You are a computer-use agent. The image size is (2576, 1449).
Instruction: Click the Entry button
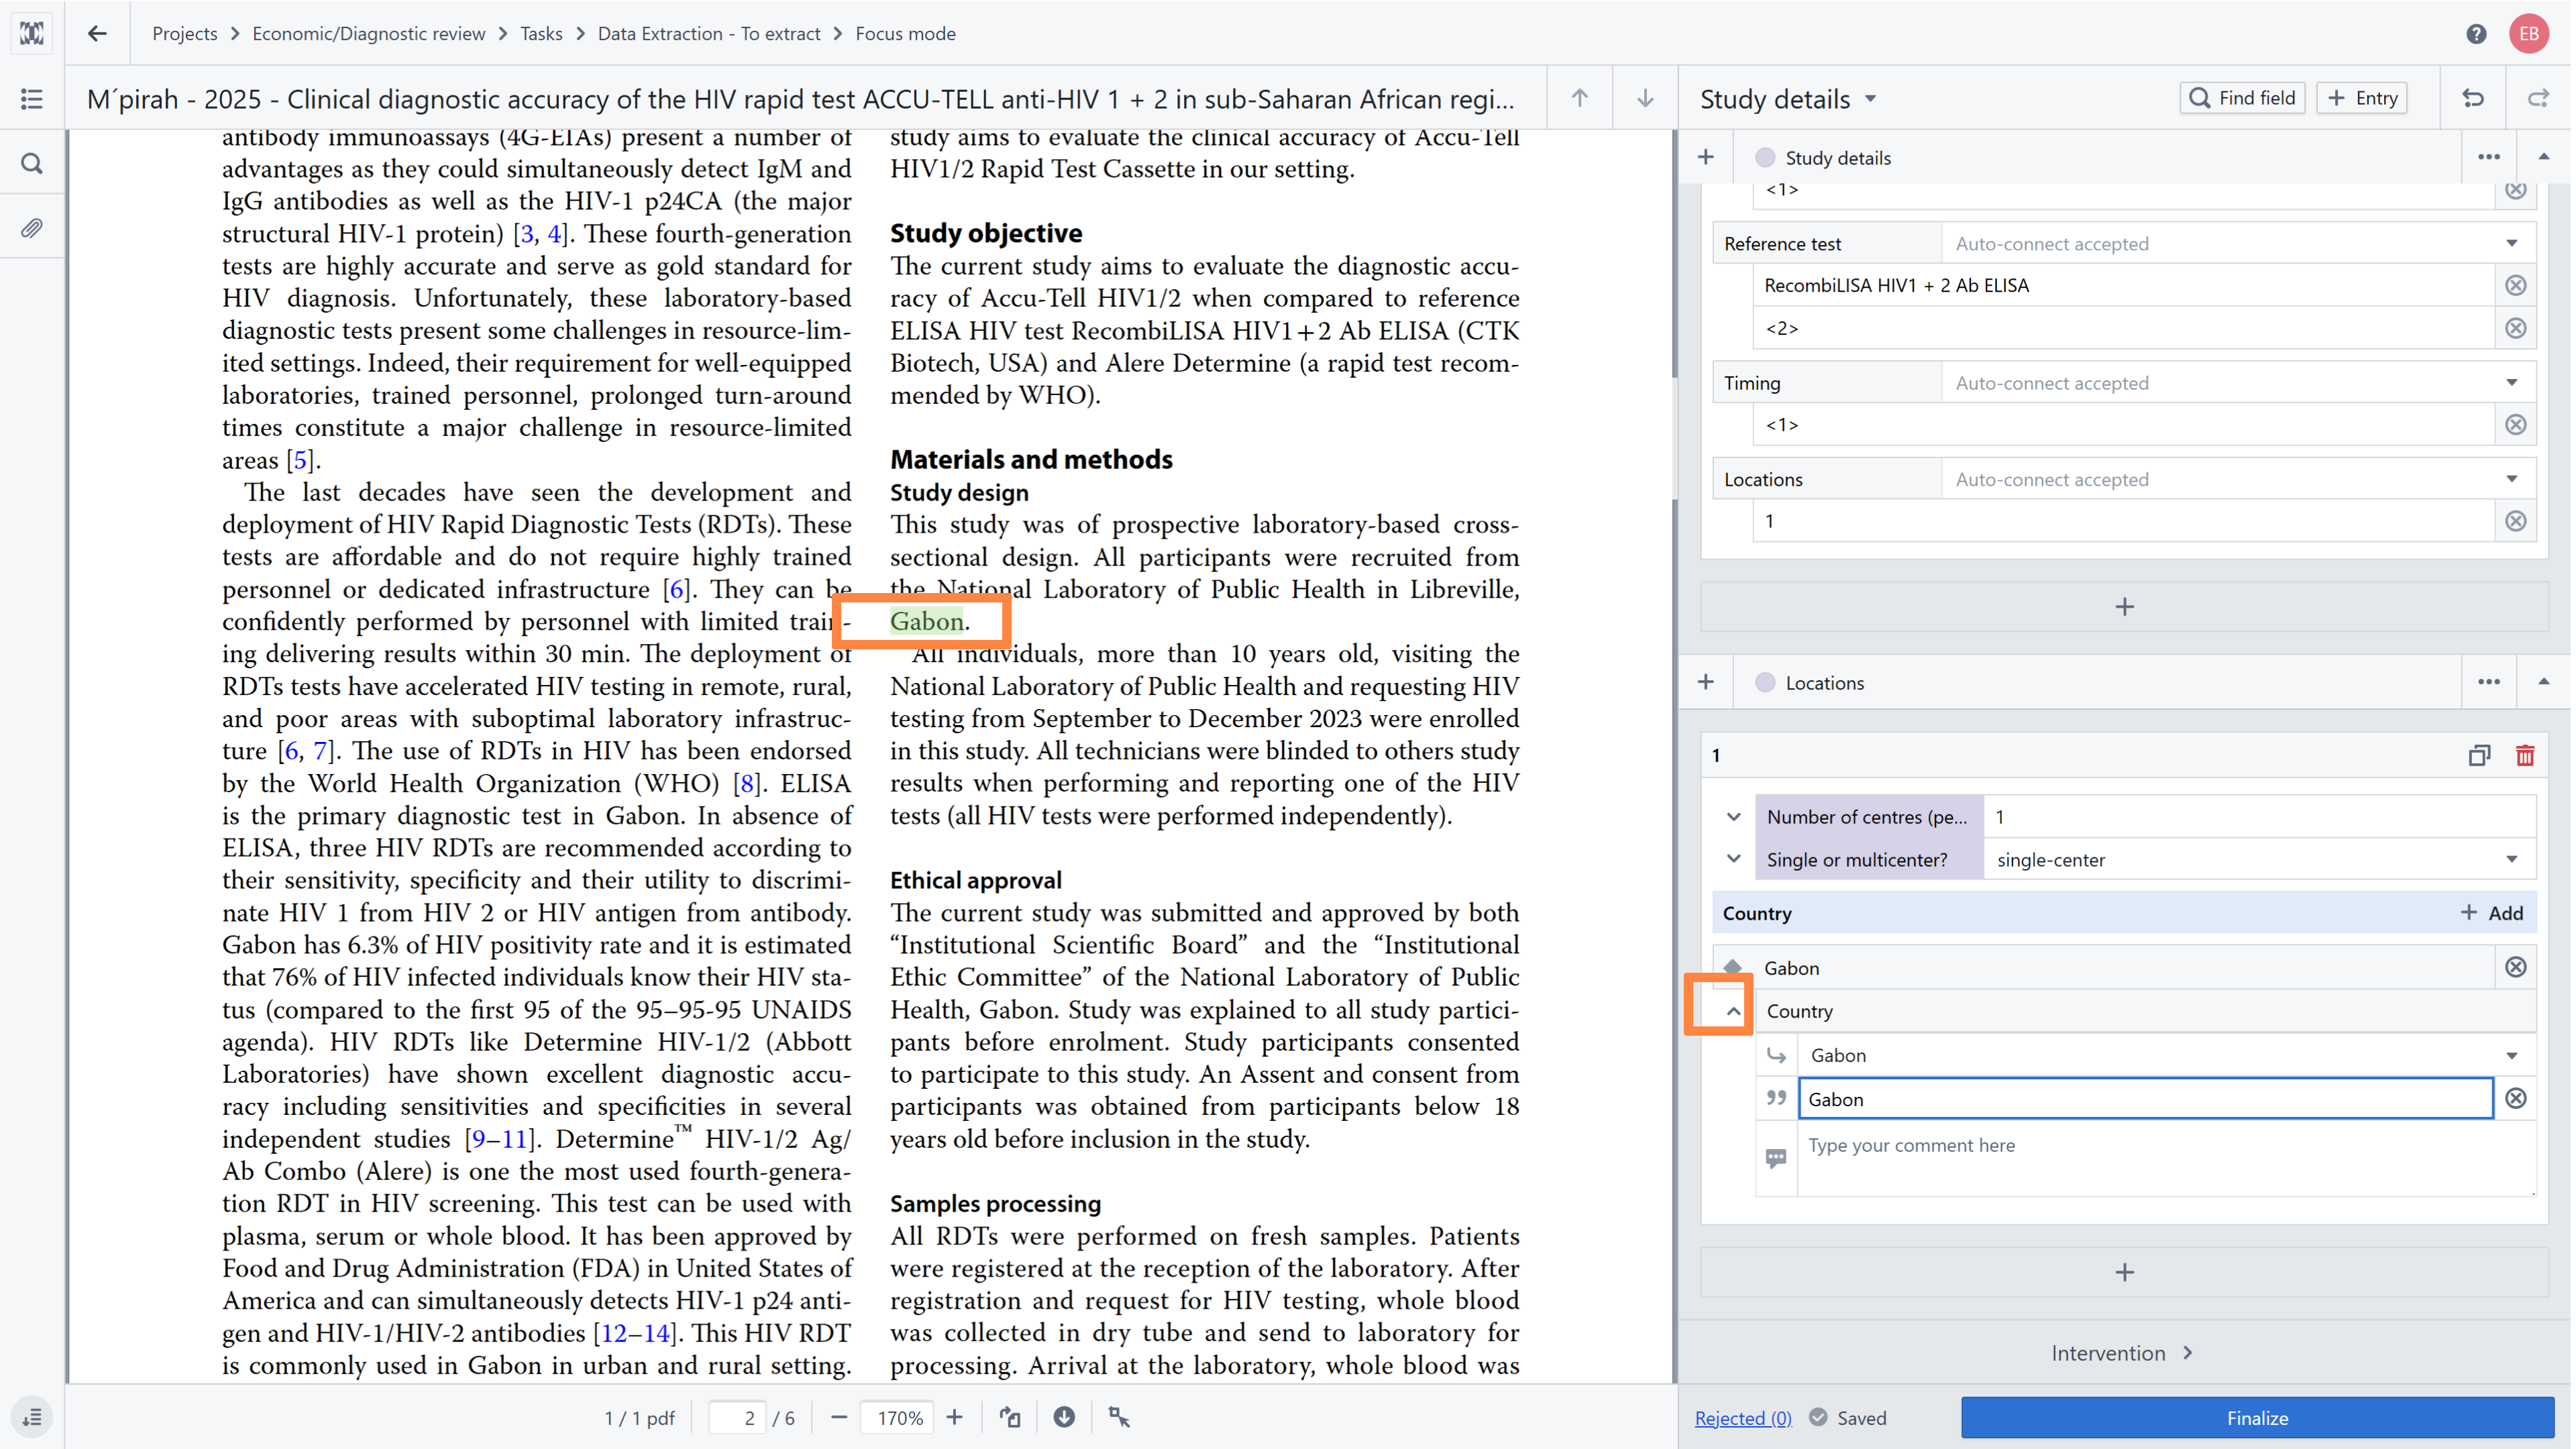point(2362,98)
